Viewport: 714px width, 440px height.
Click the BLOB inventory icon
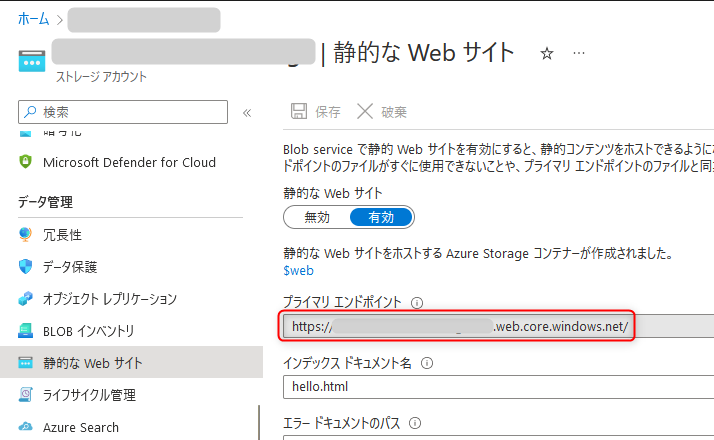click(26, 331)
